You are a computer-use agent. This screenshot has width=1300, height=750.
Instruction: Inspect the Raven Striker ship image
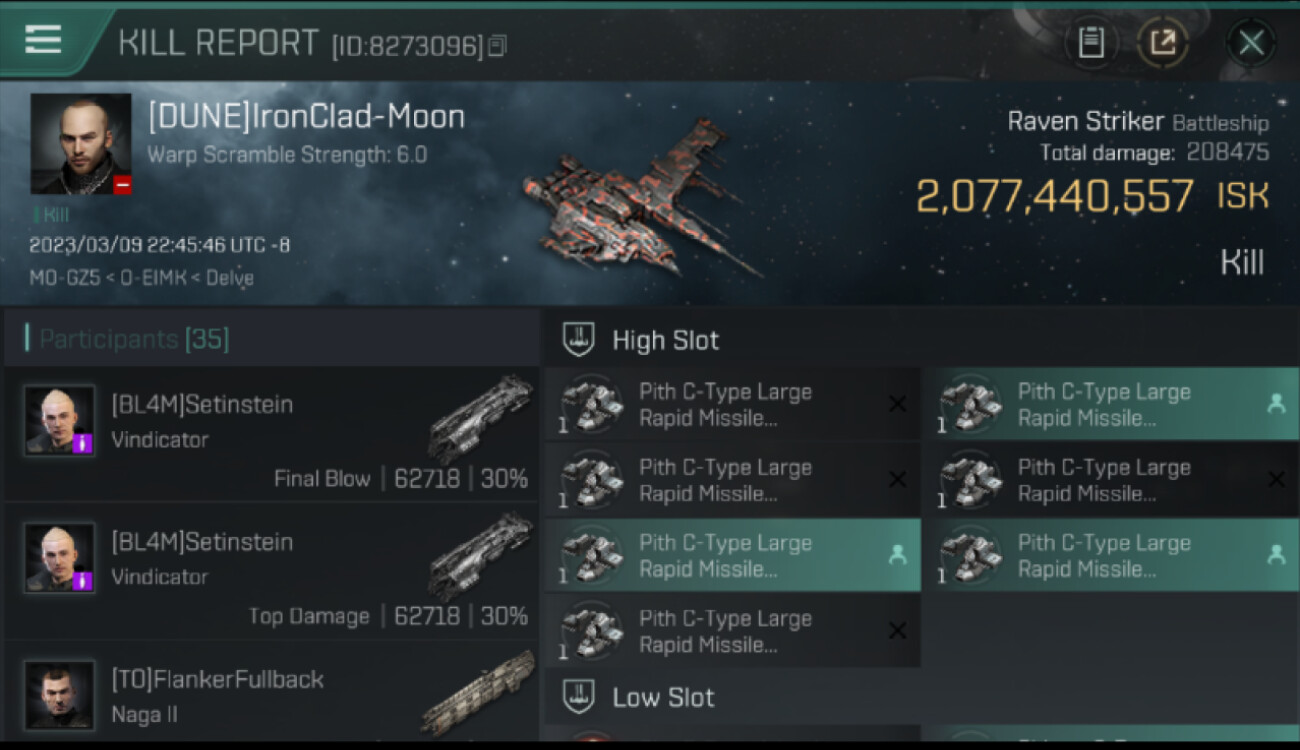coord(640,200)
